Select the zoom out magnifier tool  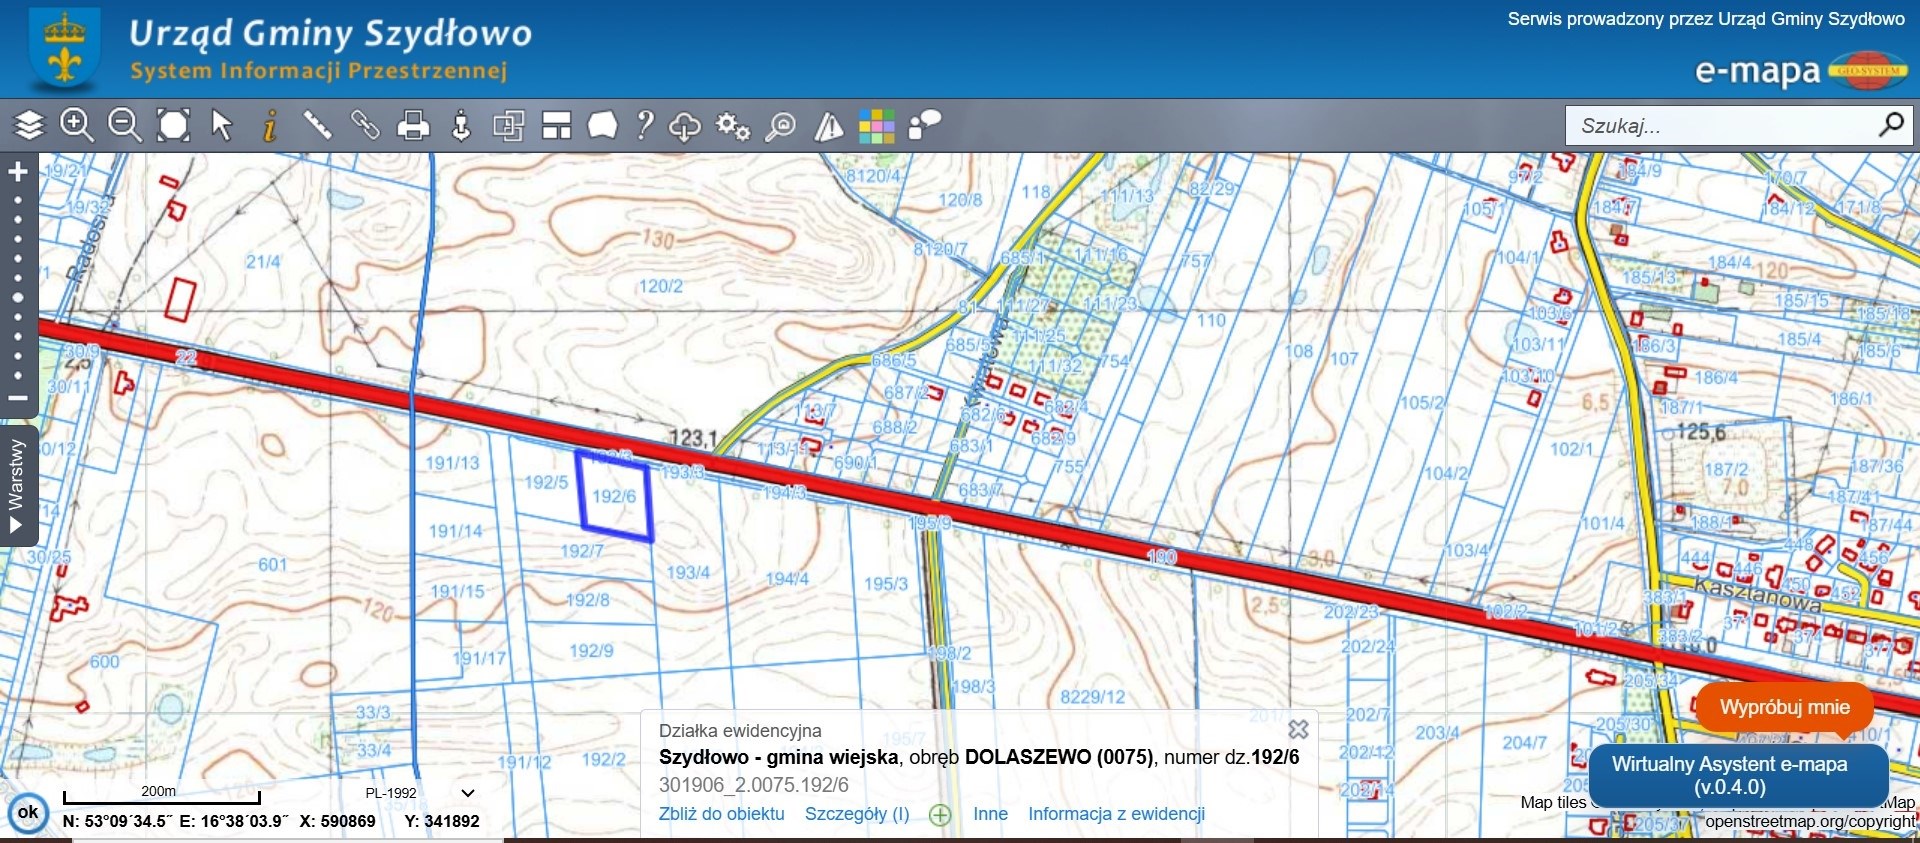click(125, 126)
